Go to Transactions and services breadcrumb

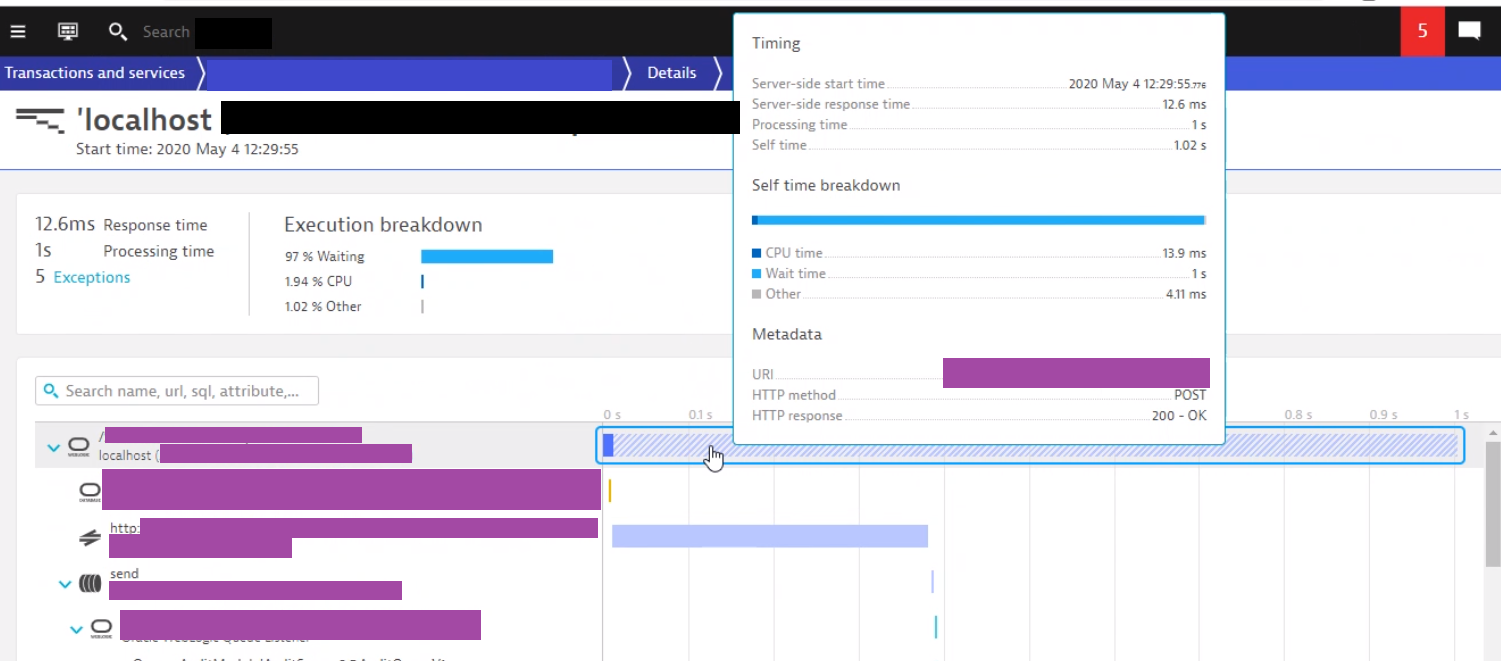click(x=95, y=73)
